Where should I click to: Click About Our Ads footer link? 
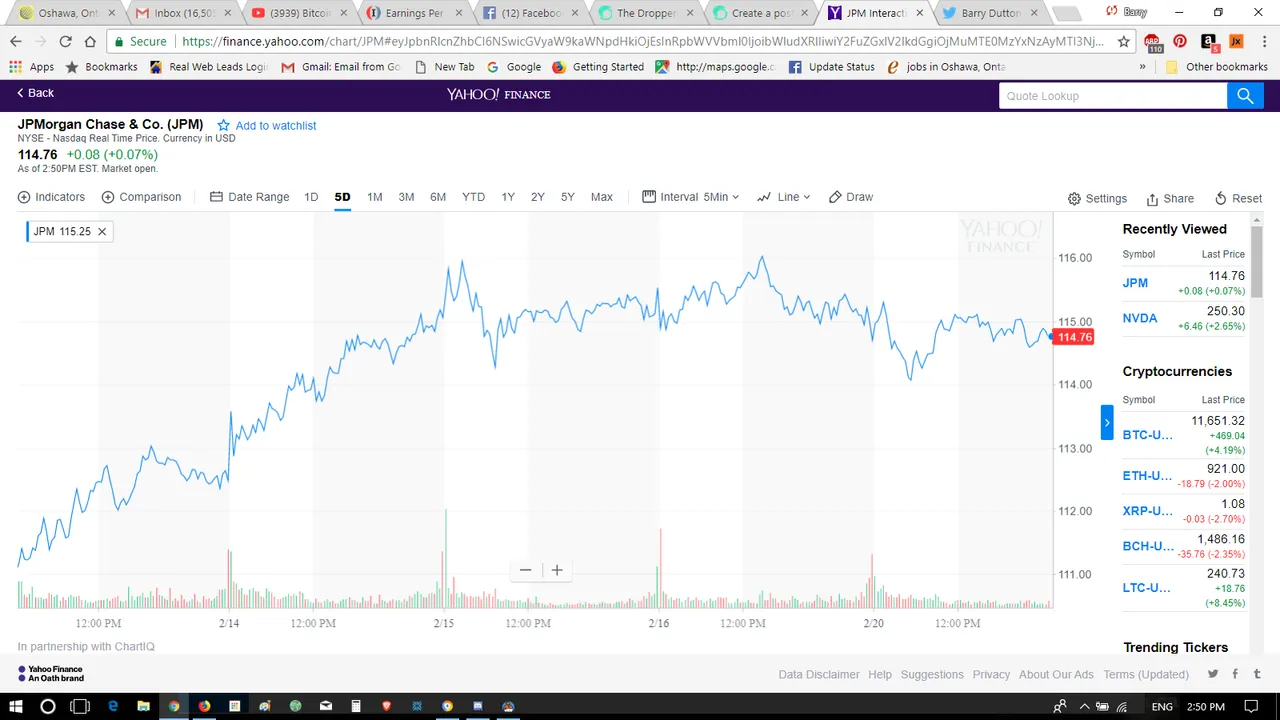(1056, 674)
